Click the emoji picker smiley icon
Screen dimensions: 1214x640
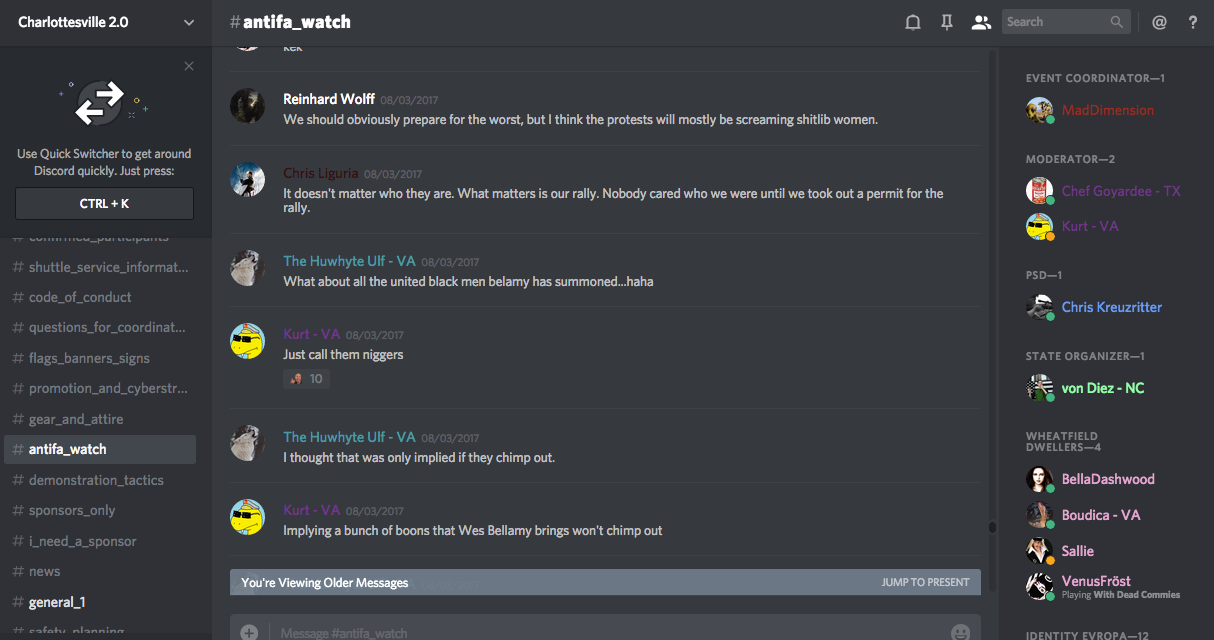(960, 632)
